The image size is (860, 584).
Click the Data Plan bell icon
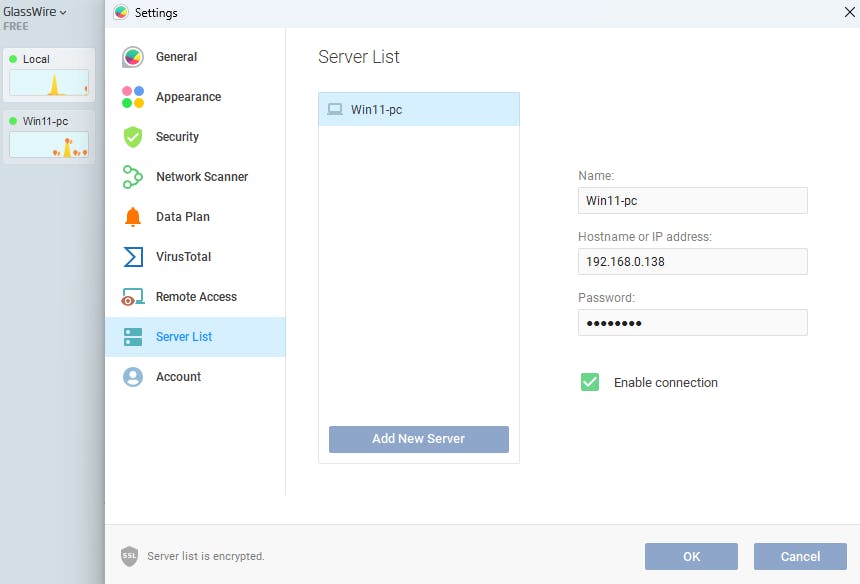click(133, 217)
